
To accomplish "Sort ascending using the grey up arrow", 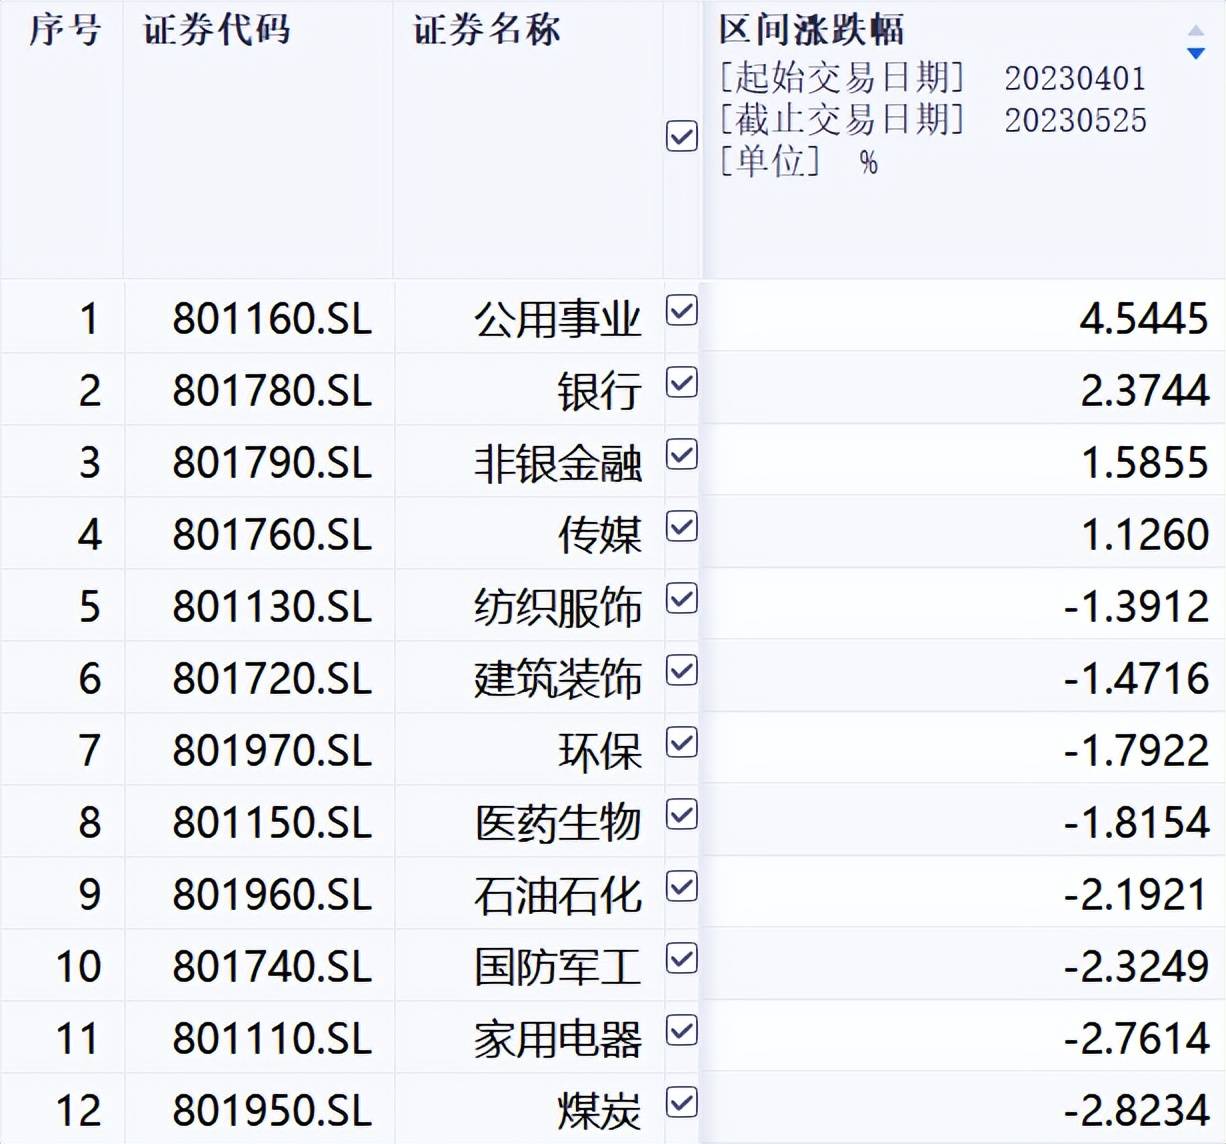I will 1195,31.
